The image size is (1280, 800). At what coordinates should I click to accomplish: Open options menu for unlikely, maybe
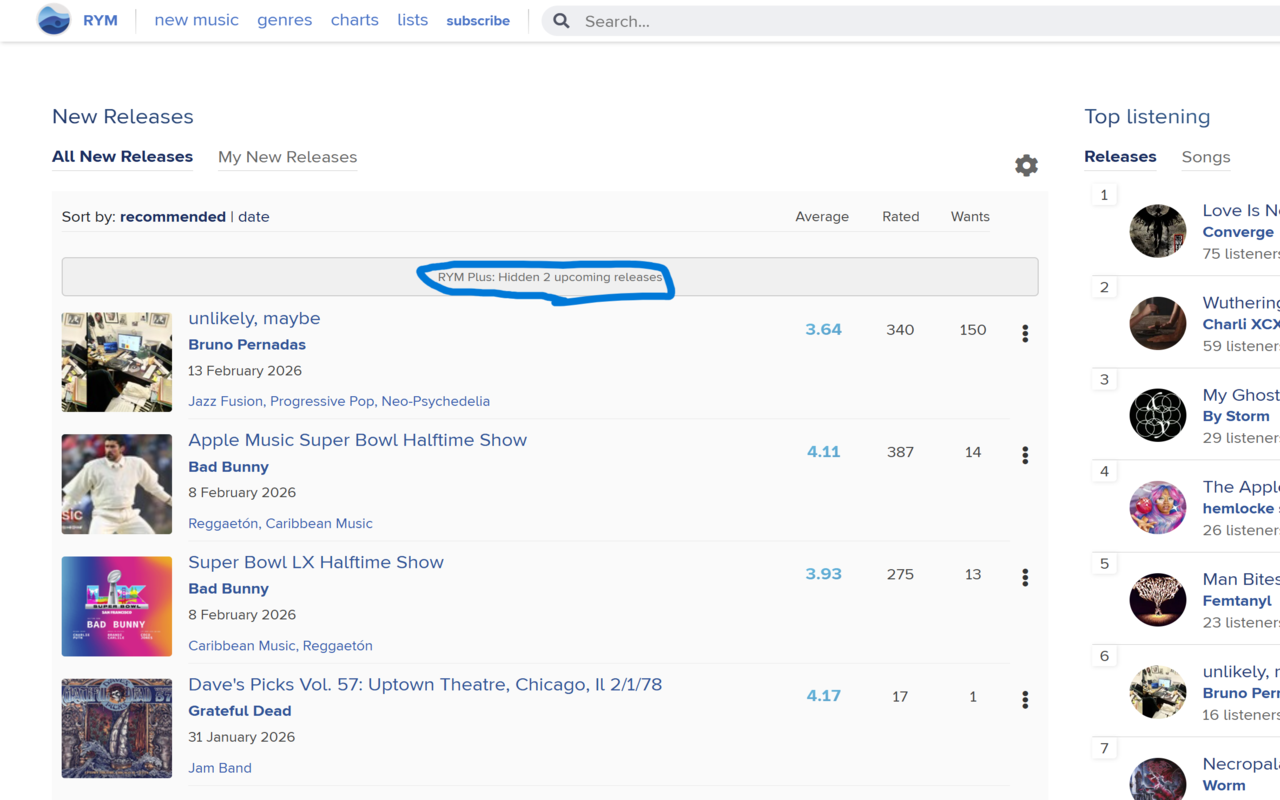pyautogui.click(x=1025, y=333)
